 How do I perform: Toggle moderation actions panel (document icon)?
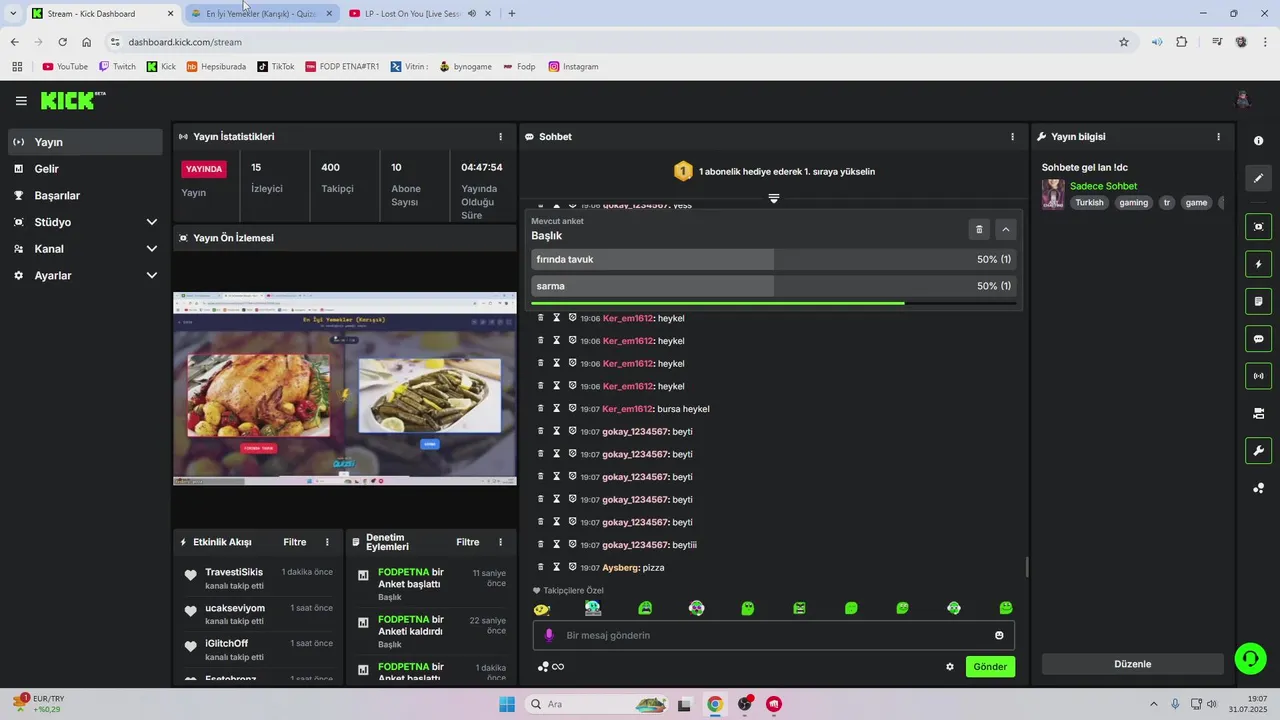1258,301
